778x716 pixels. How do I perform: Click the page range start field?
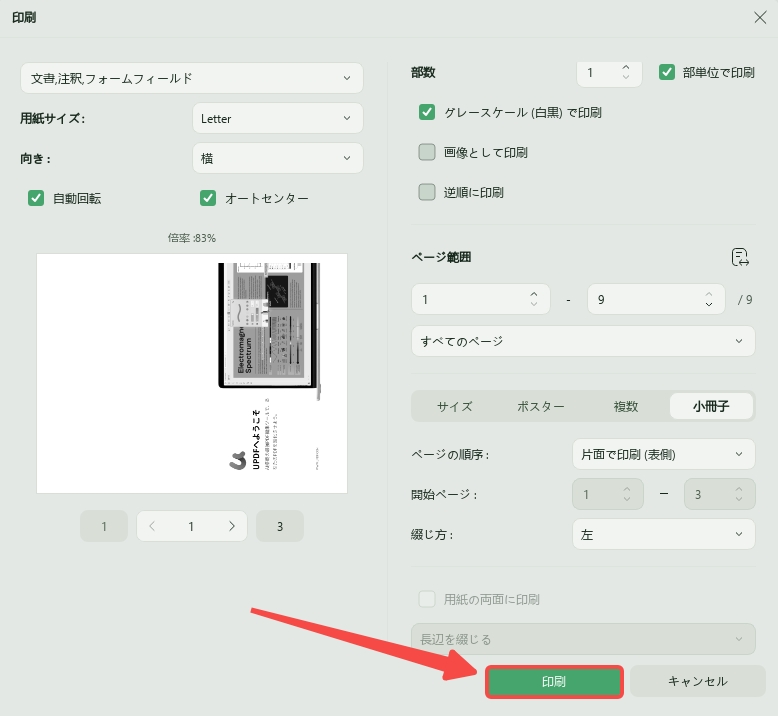480,299
